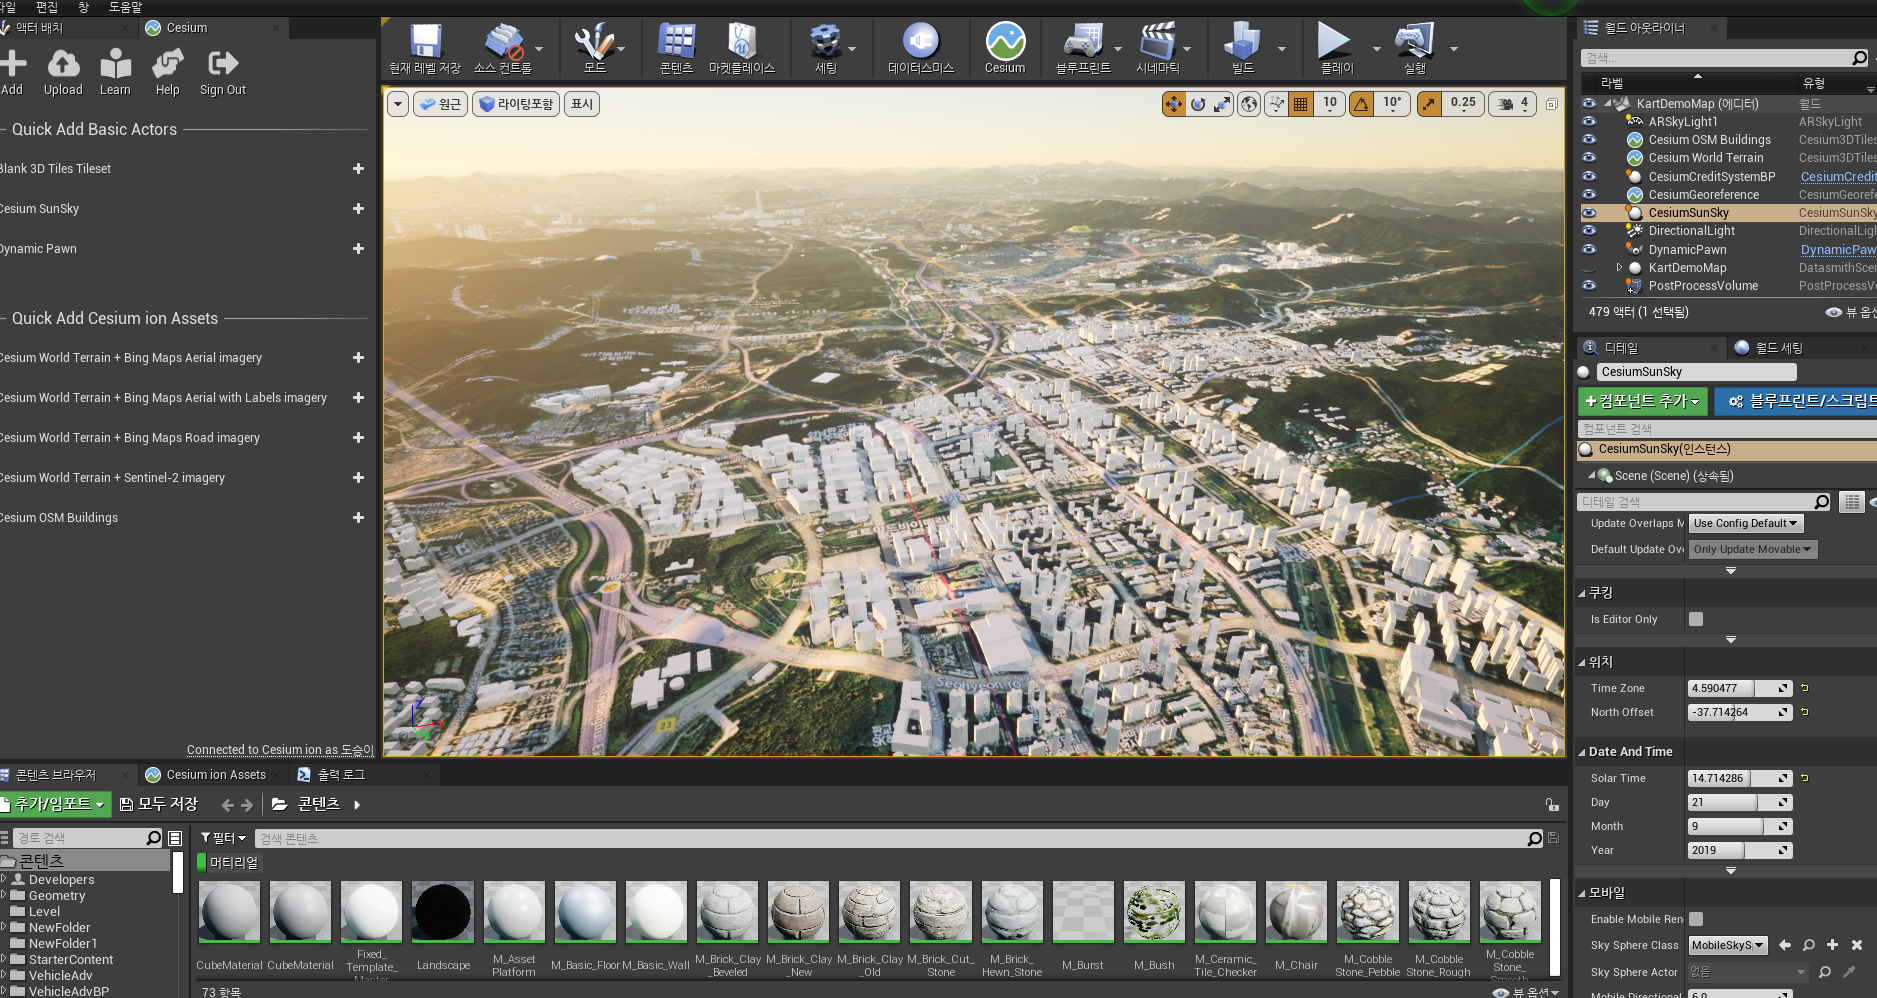This screenshot has height=998, width=1877.
Task: Open the Content toolbar icon
Action: click(x=676, y=48)
